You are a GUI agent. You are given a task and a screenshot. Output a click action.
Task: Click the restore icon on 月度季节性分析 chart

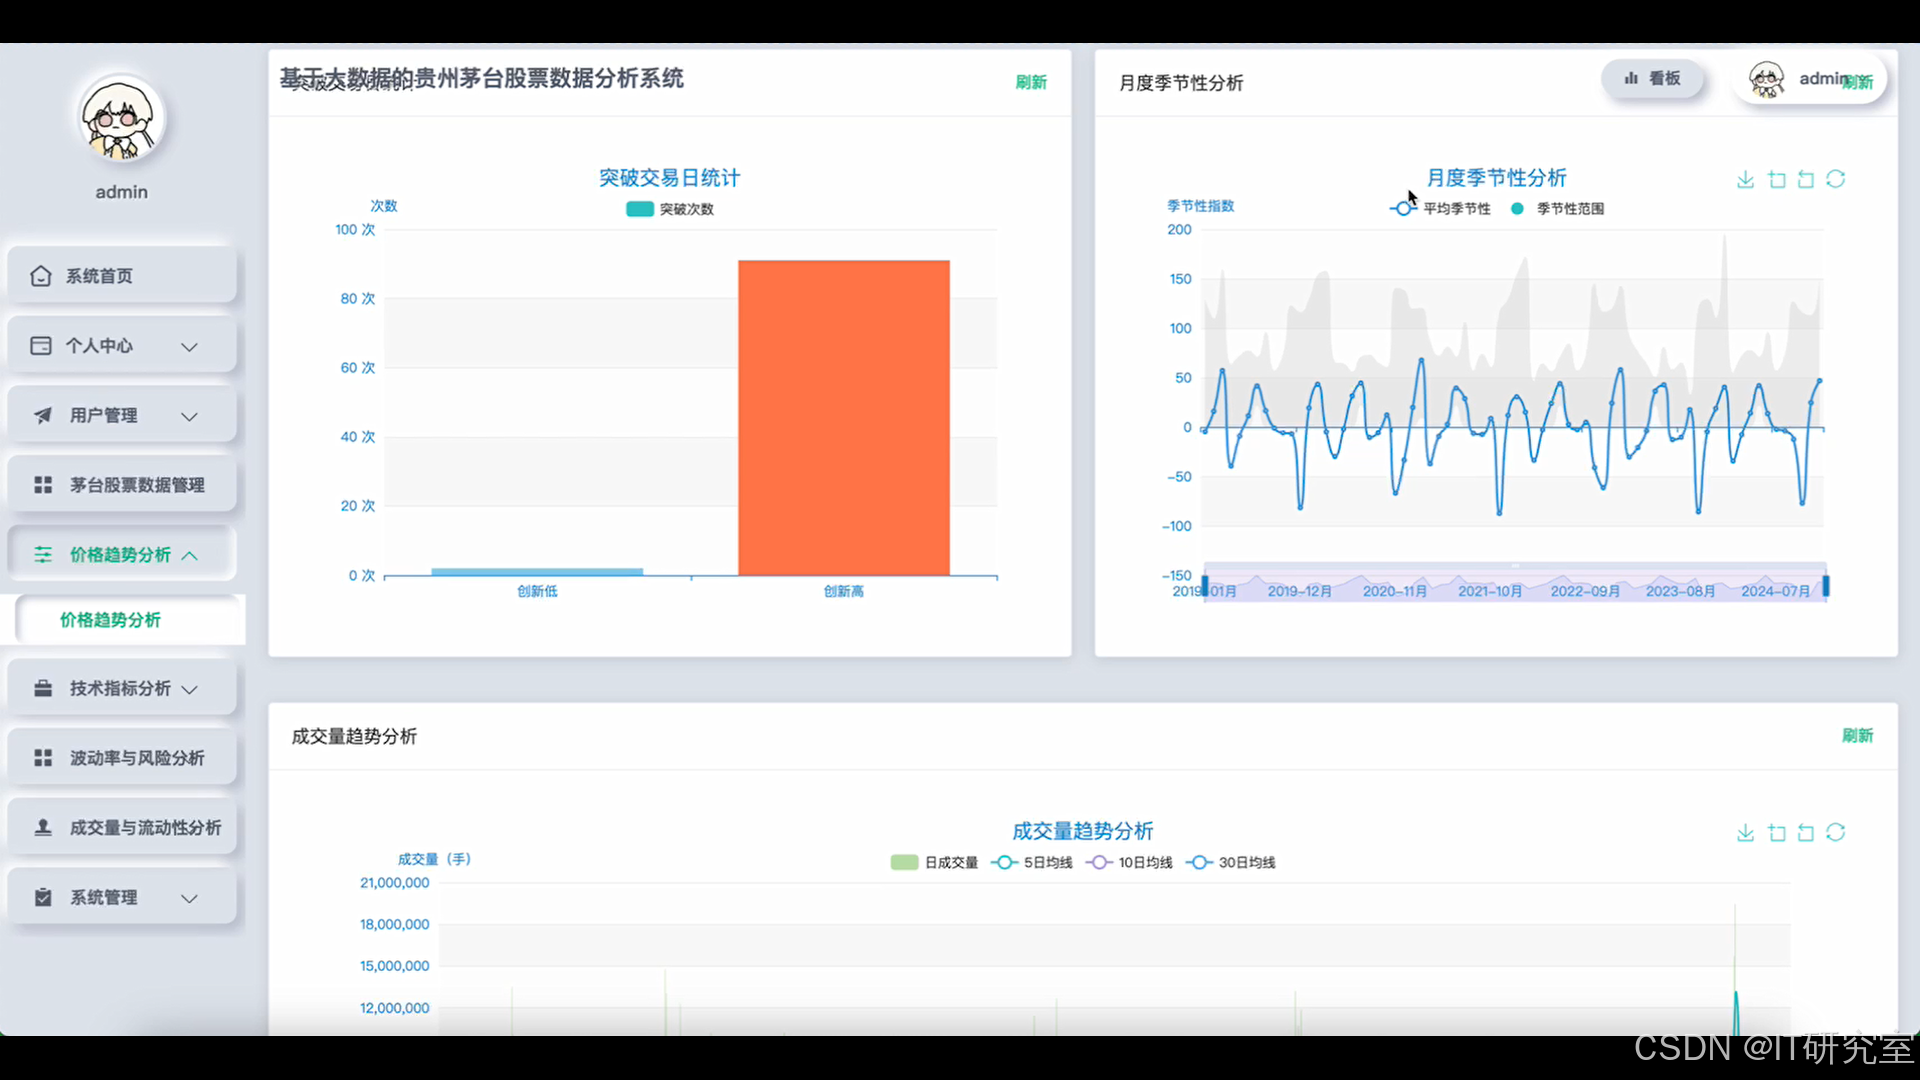[x=1836, y=179]
